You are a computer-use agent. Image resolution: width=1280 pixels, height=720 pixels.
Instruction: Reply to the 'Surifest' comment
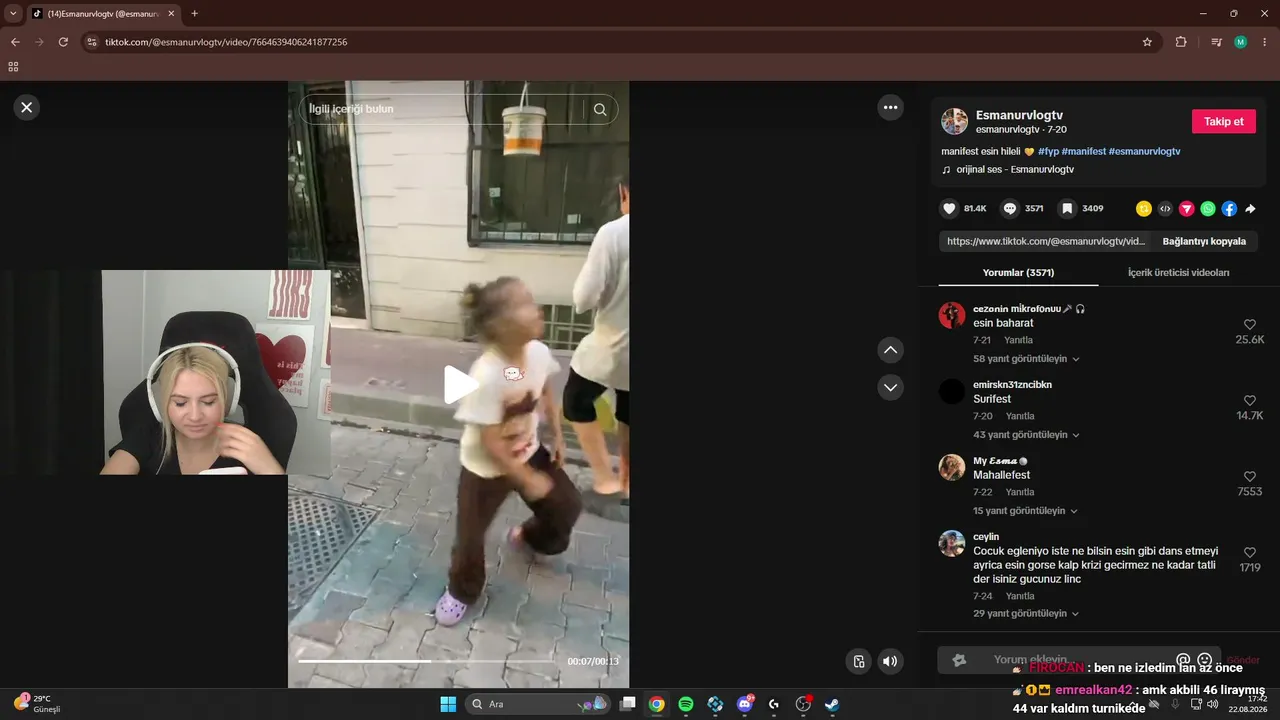tap(1020, 416)
